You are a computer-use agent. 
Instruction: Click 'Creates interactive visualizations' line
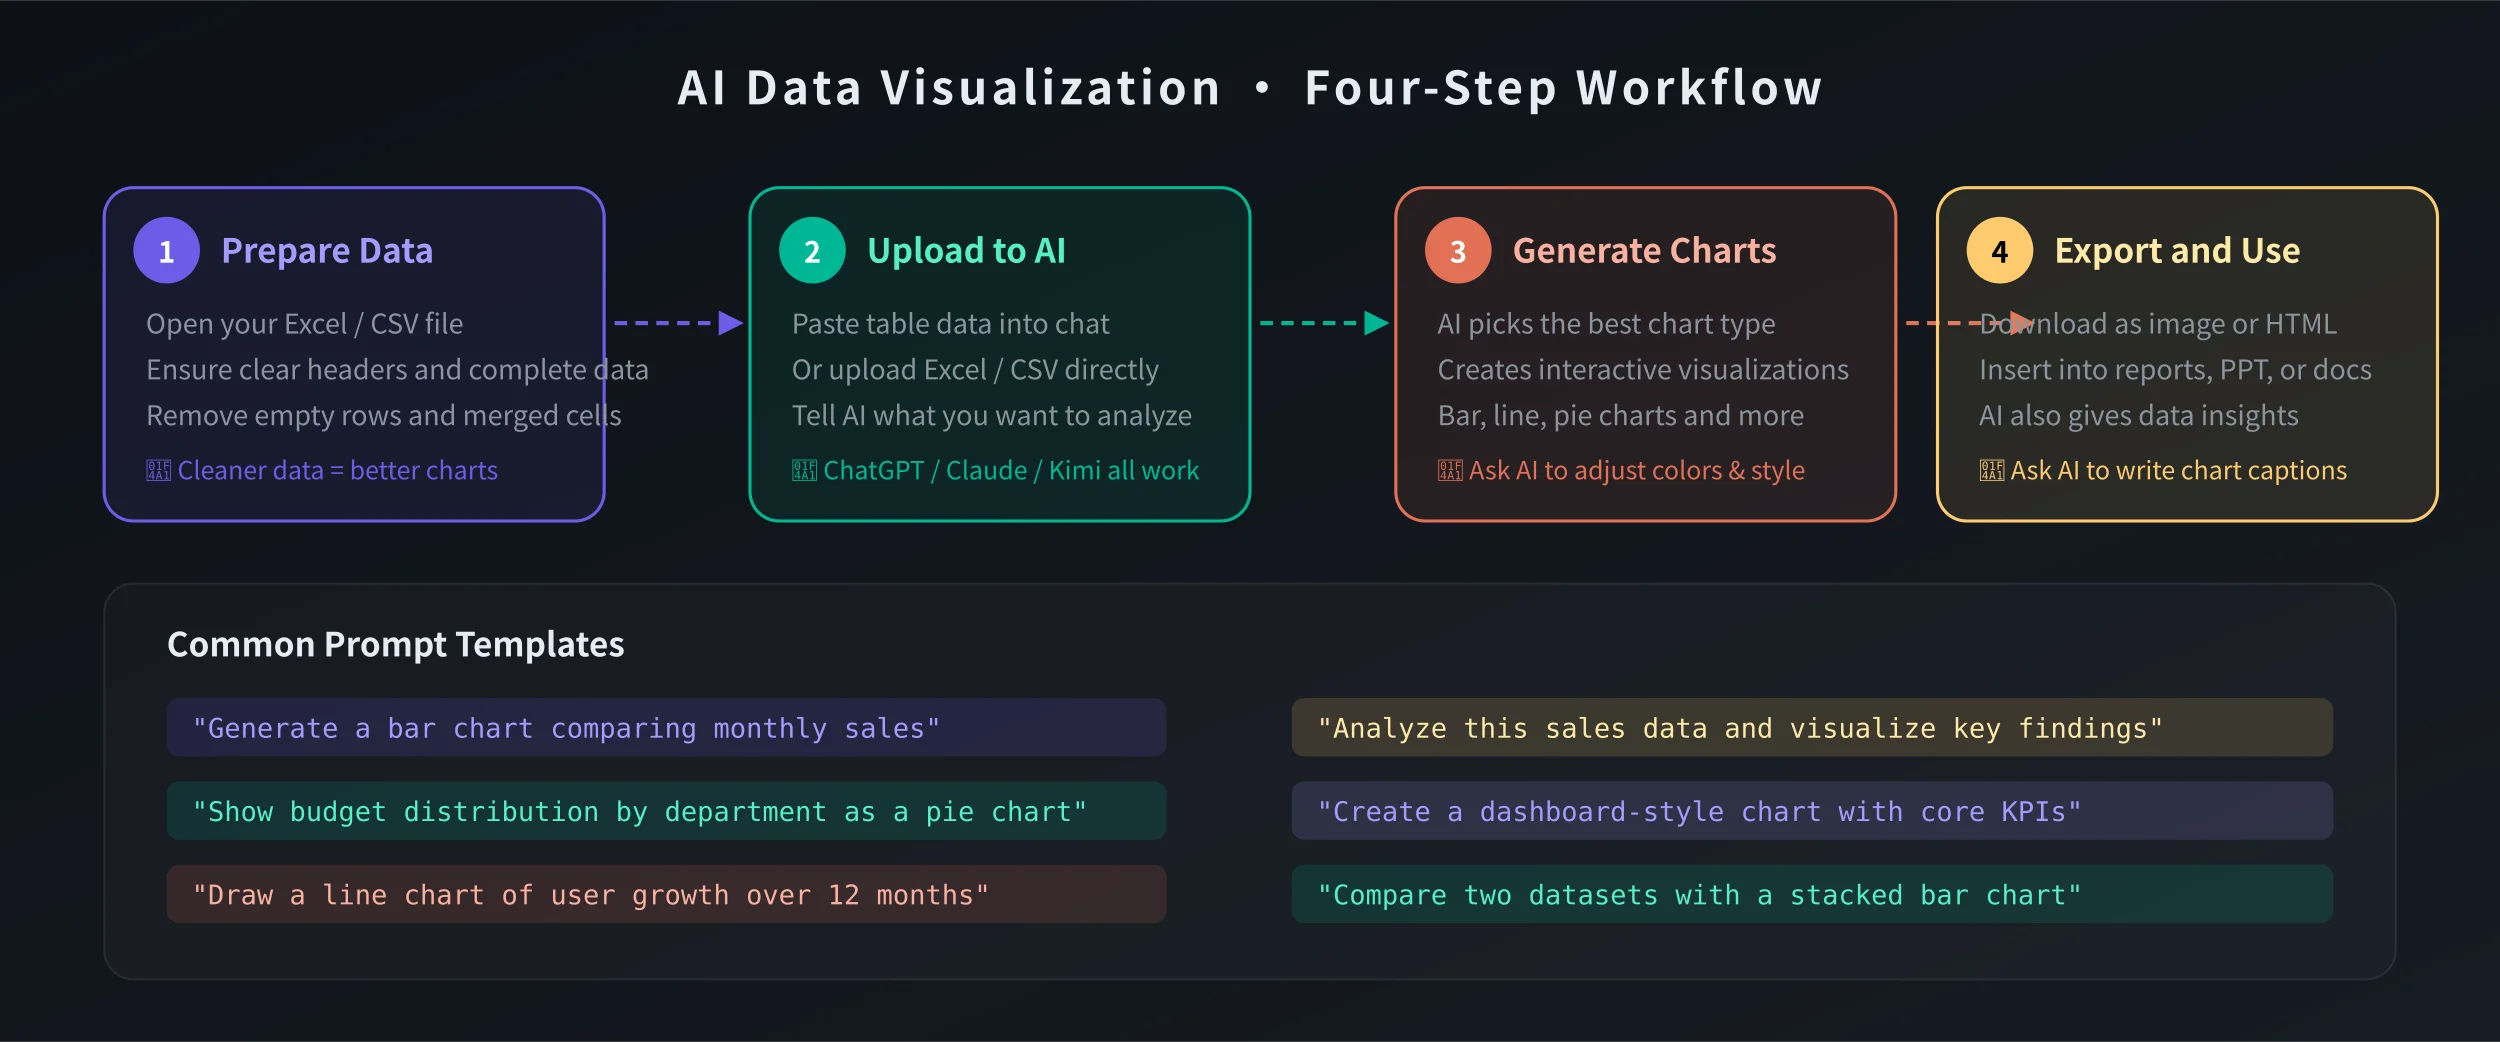1643,370
